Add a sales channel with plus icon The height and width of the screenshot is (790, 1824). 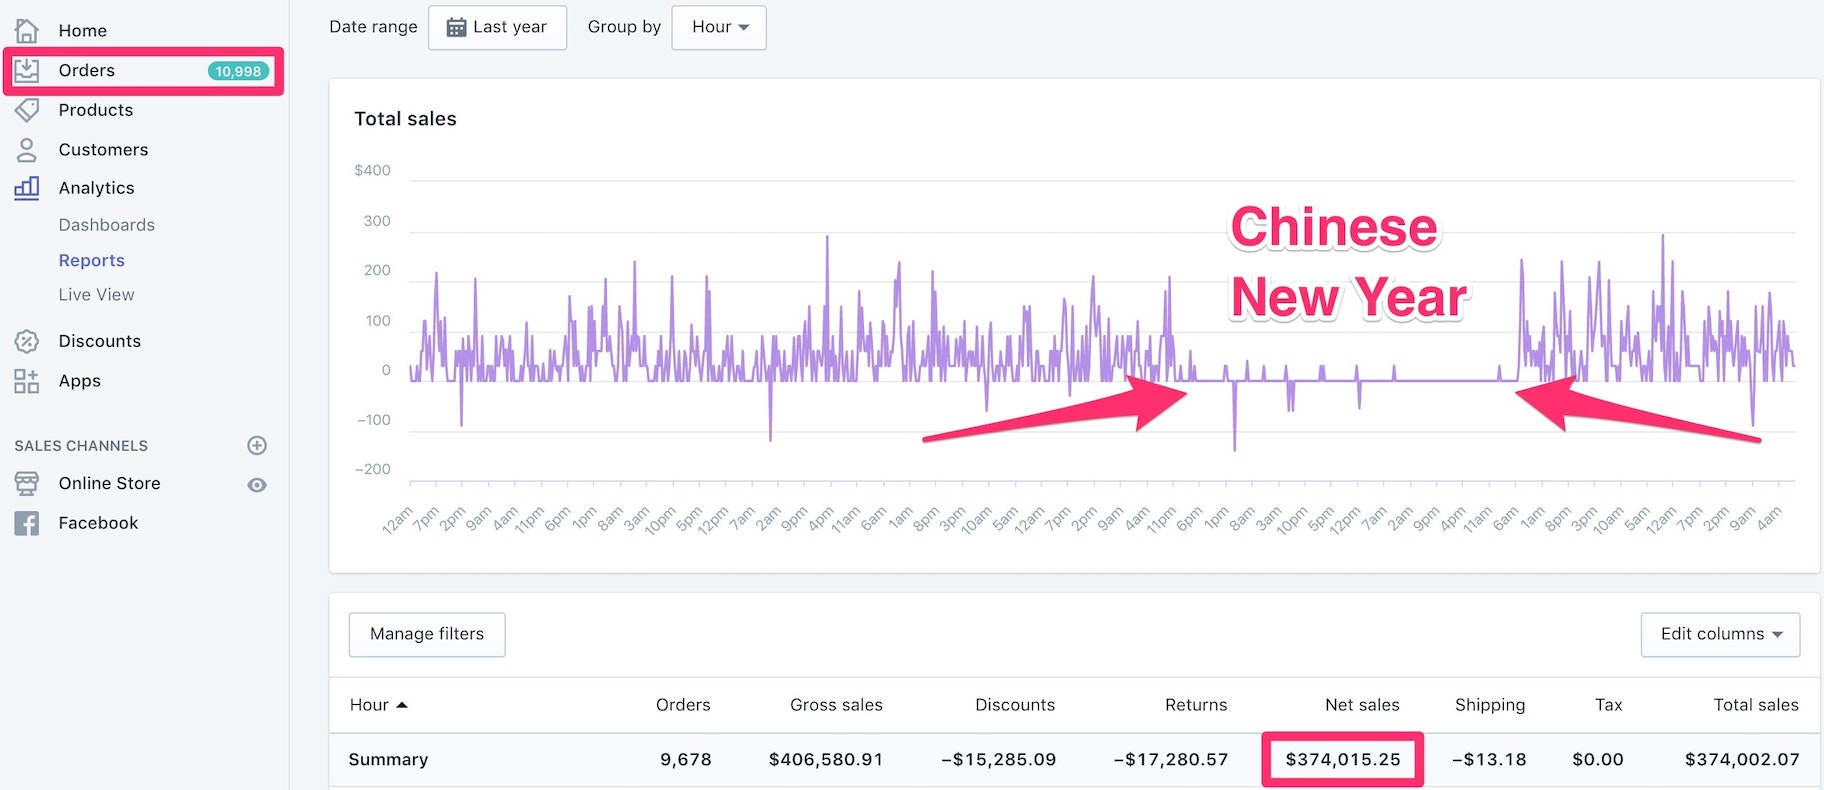(x=257, y=445)
